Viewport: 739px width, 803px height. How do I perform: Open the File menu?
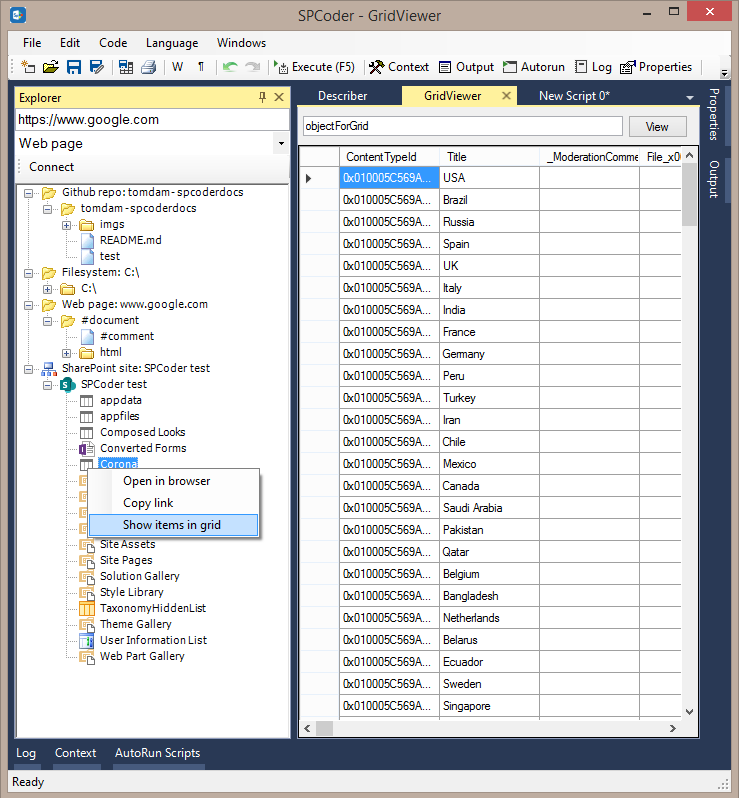[32, 43]
